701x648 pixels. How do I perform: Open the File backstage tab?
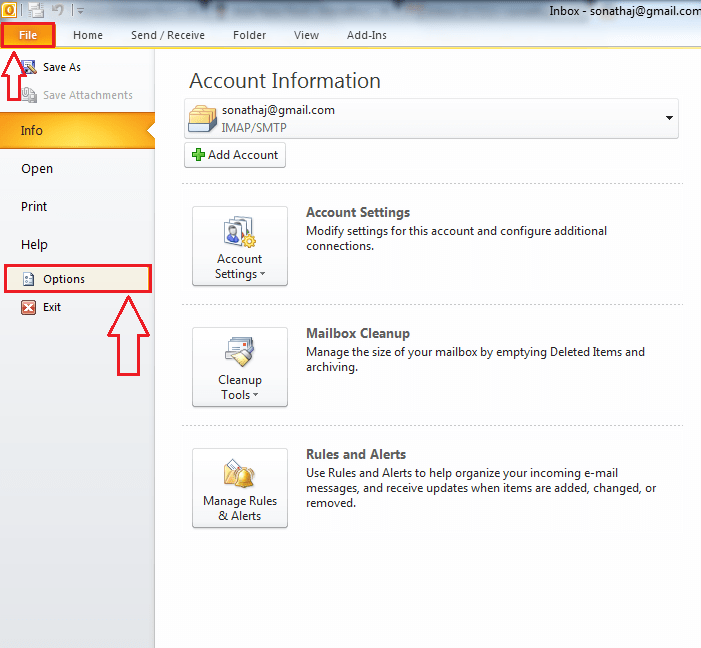[x=28, y=35]
